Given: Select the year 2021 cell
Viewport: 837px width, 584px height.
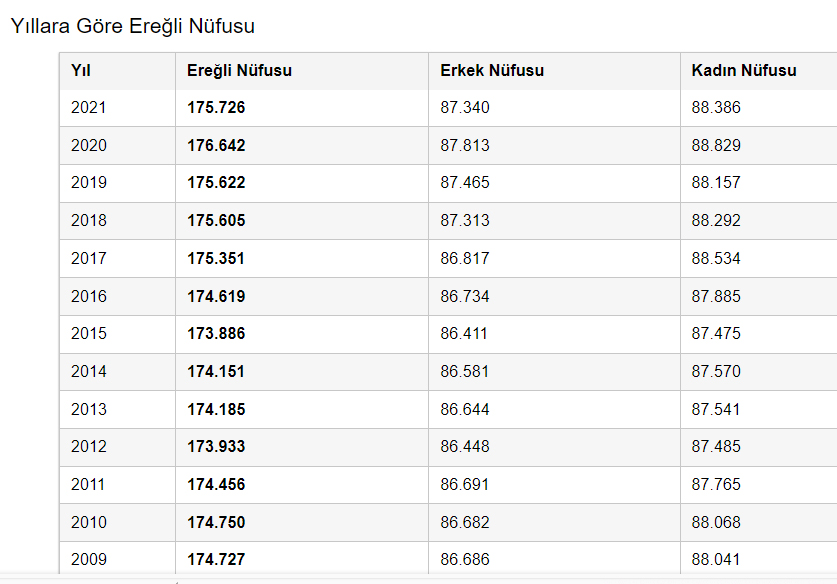Looking at the screenshot, I should (89, 107).
